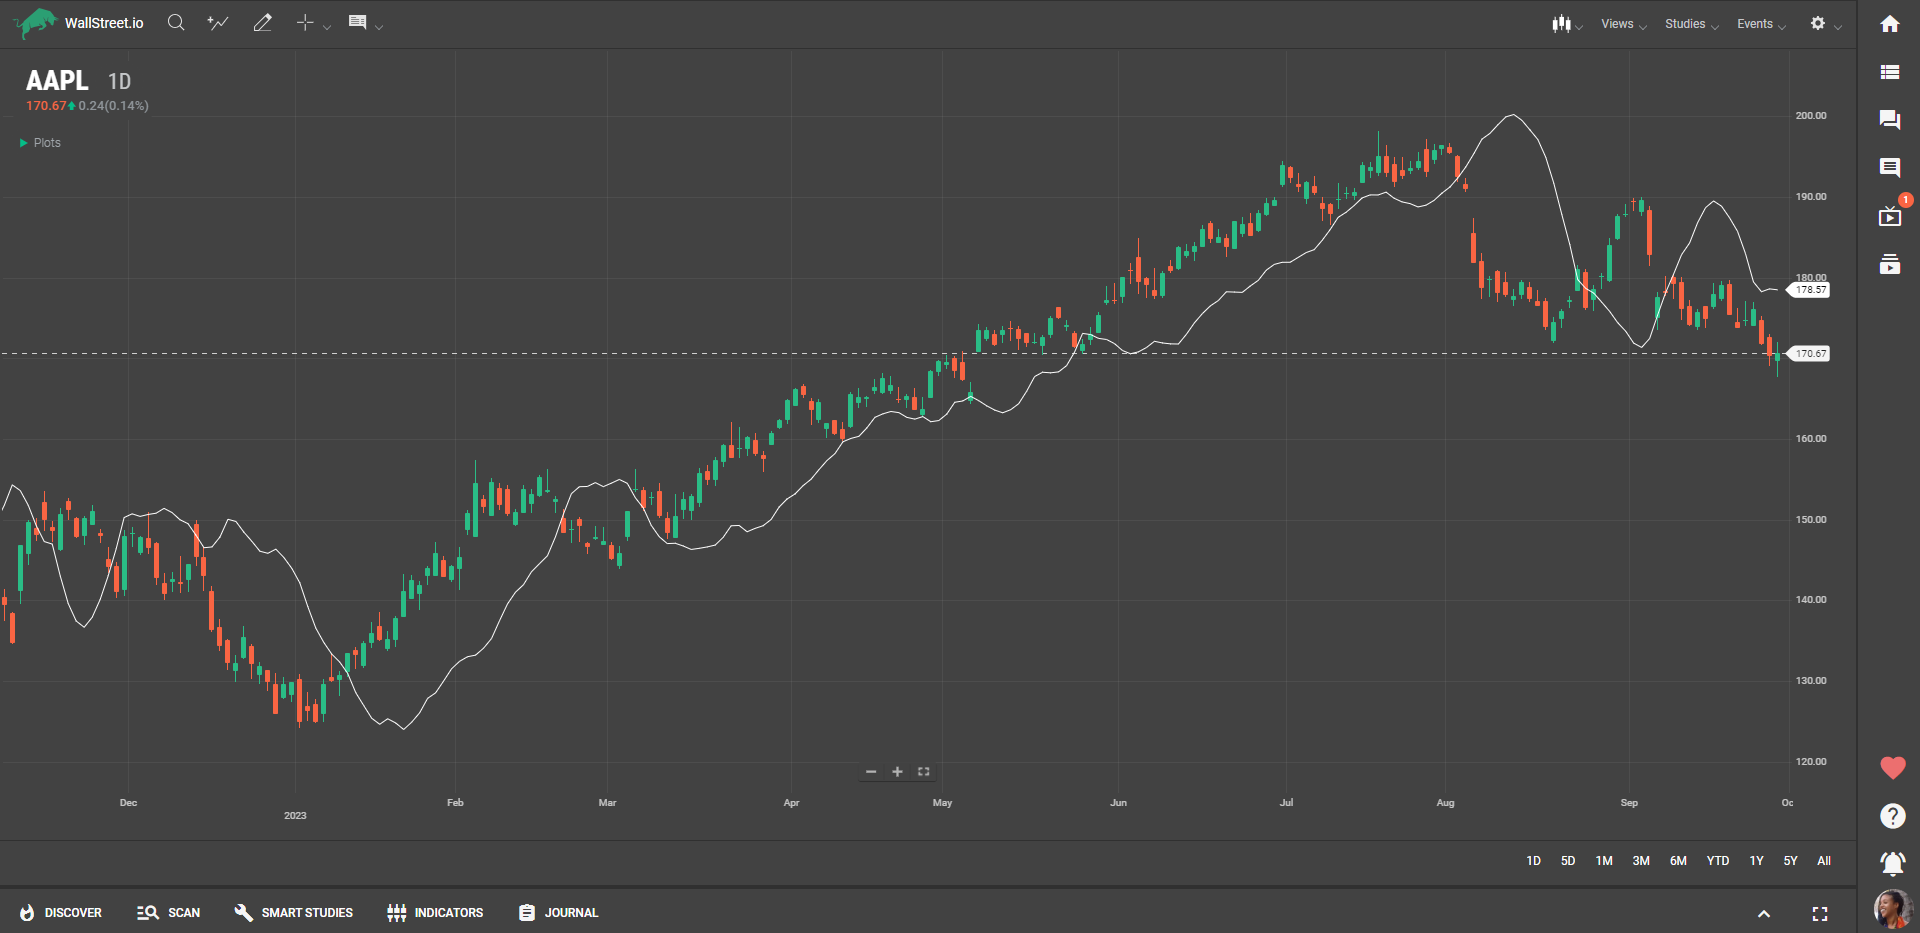Open chart settings gear
This screenshot has width=1920, height=933.
tap(1818, 23)
